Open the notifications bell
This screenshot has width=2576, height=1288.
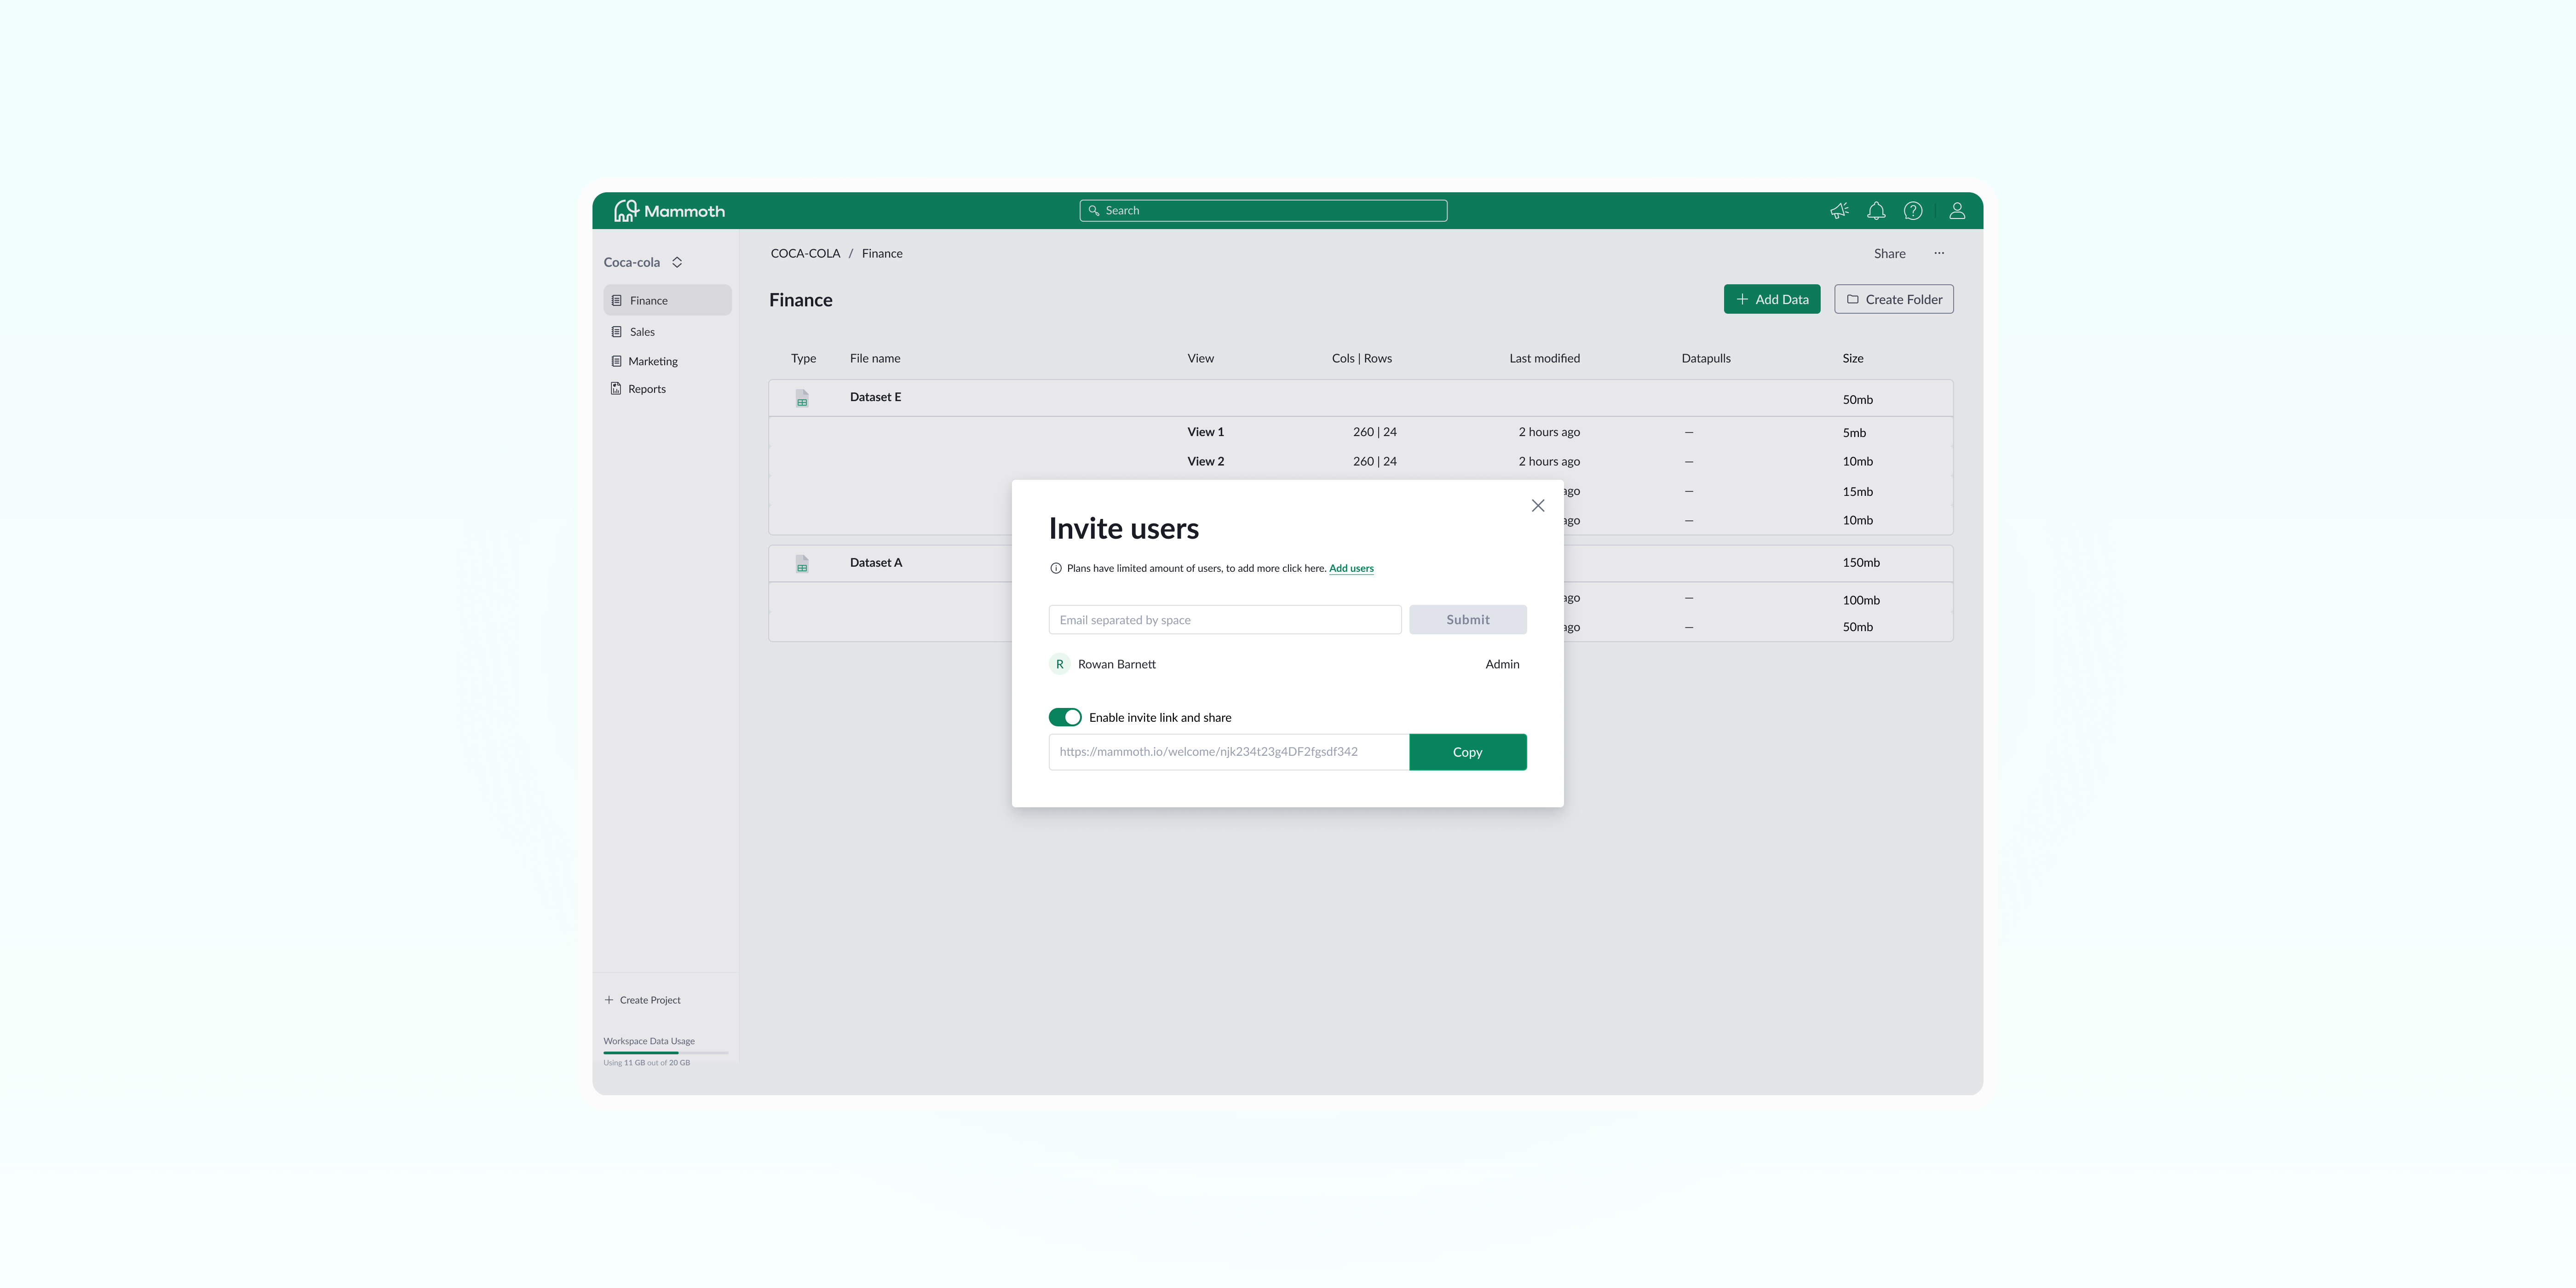1876,211
